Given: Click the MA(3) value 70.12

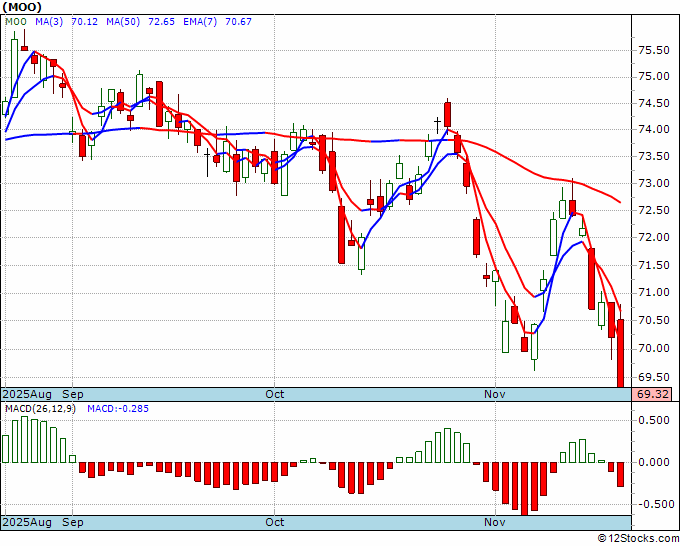Looking at the screenshot, I should point(85,22).
